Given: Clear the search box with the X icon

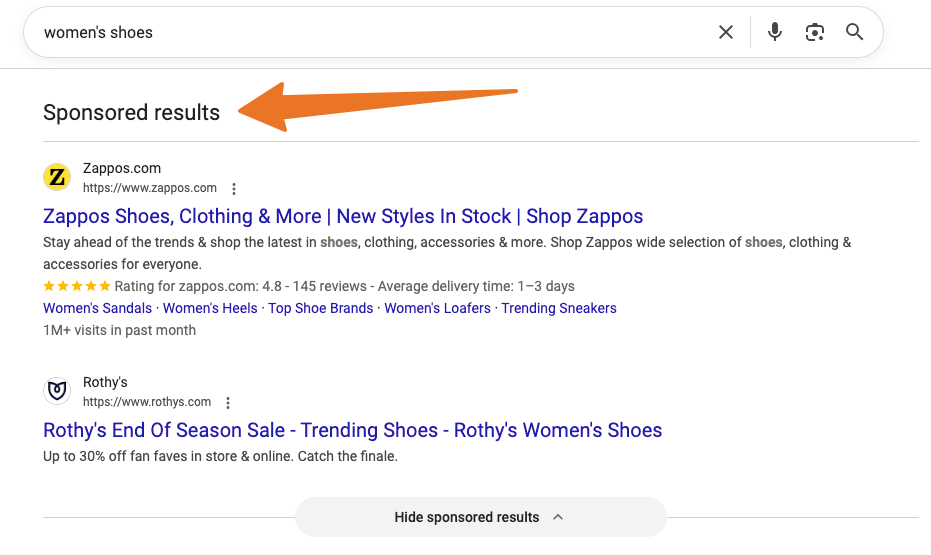Looking at the screenshot, I should (x=726, y=32).
